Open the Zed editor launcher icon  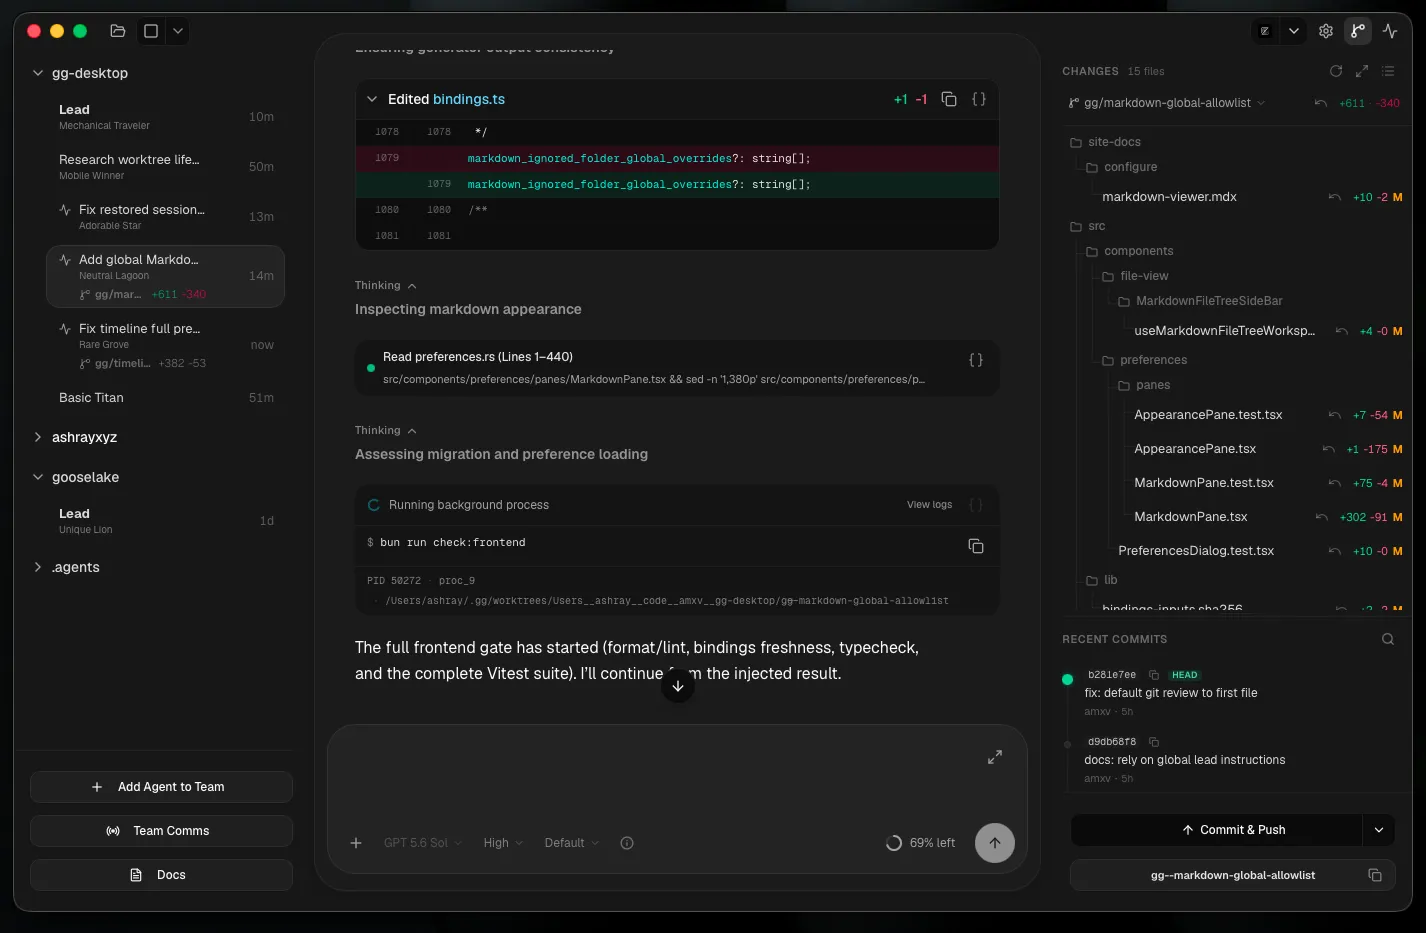coord(1265,31)
